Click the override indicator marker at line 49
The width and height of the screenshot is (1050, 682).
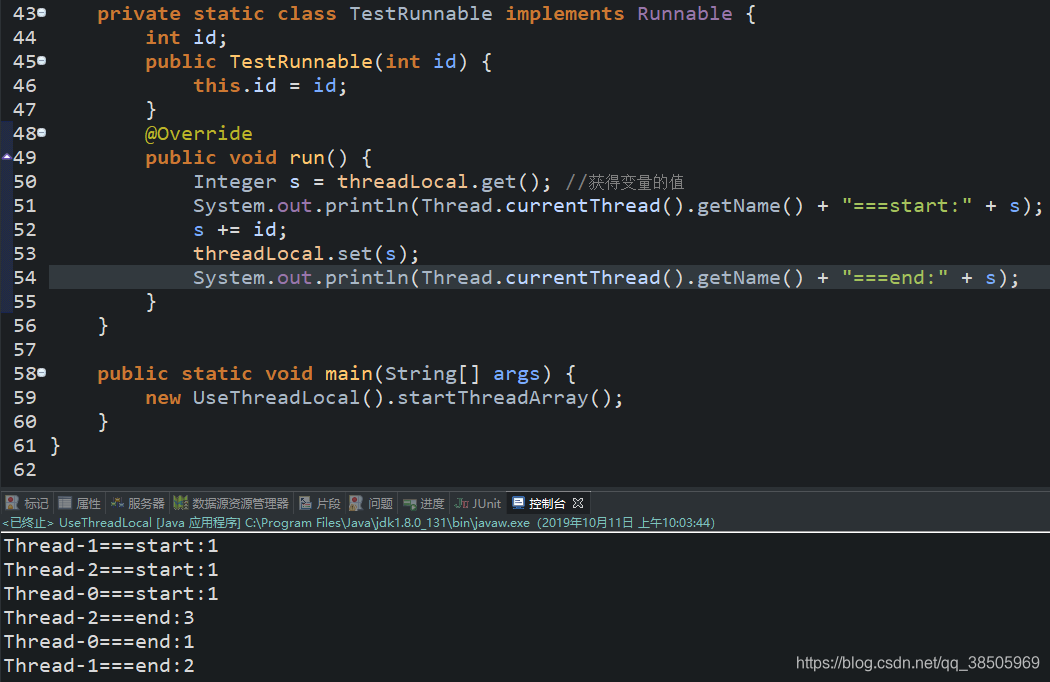7,157
